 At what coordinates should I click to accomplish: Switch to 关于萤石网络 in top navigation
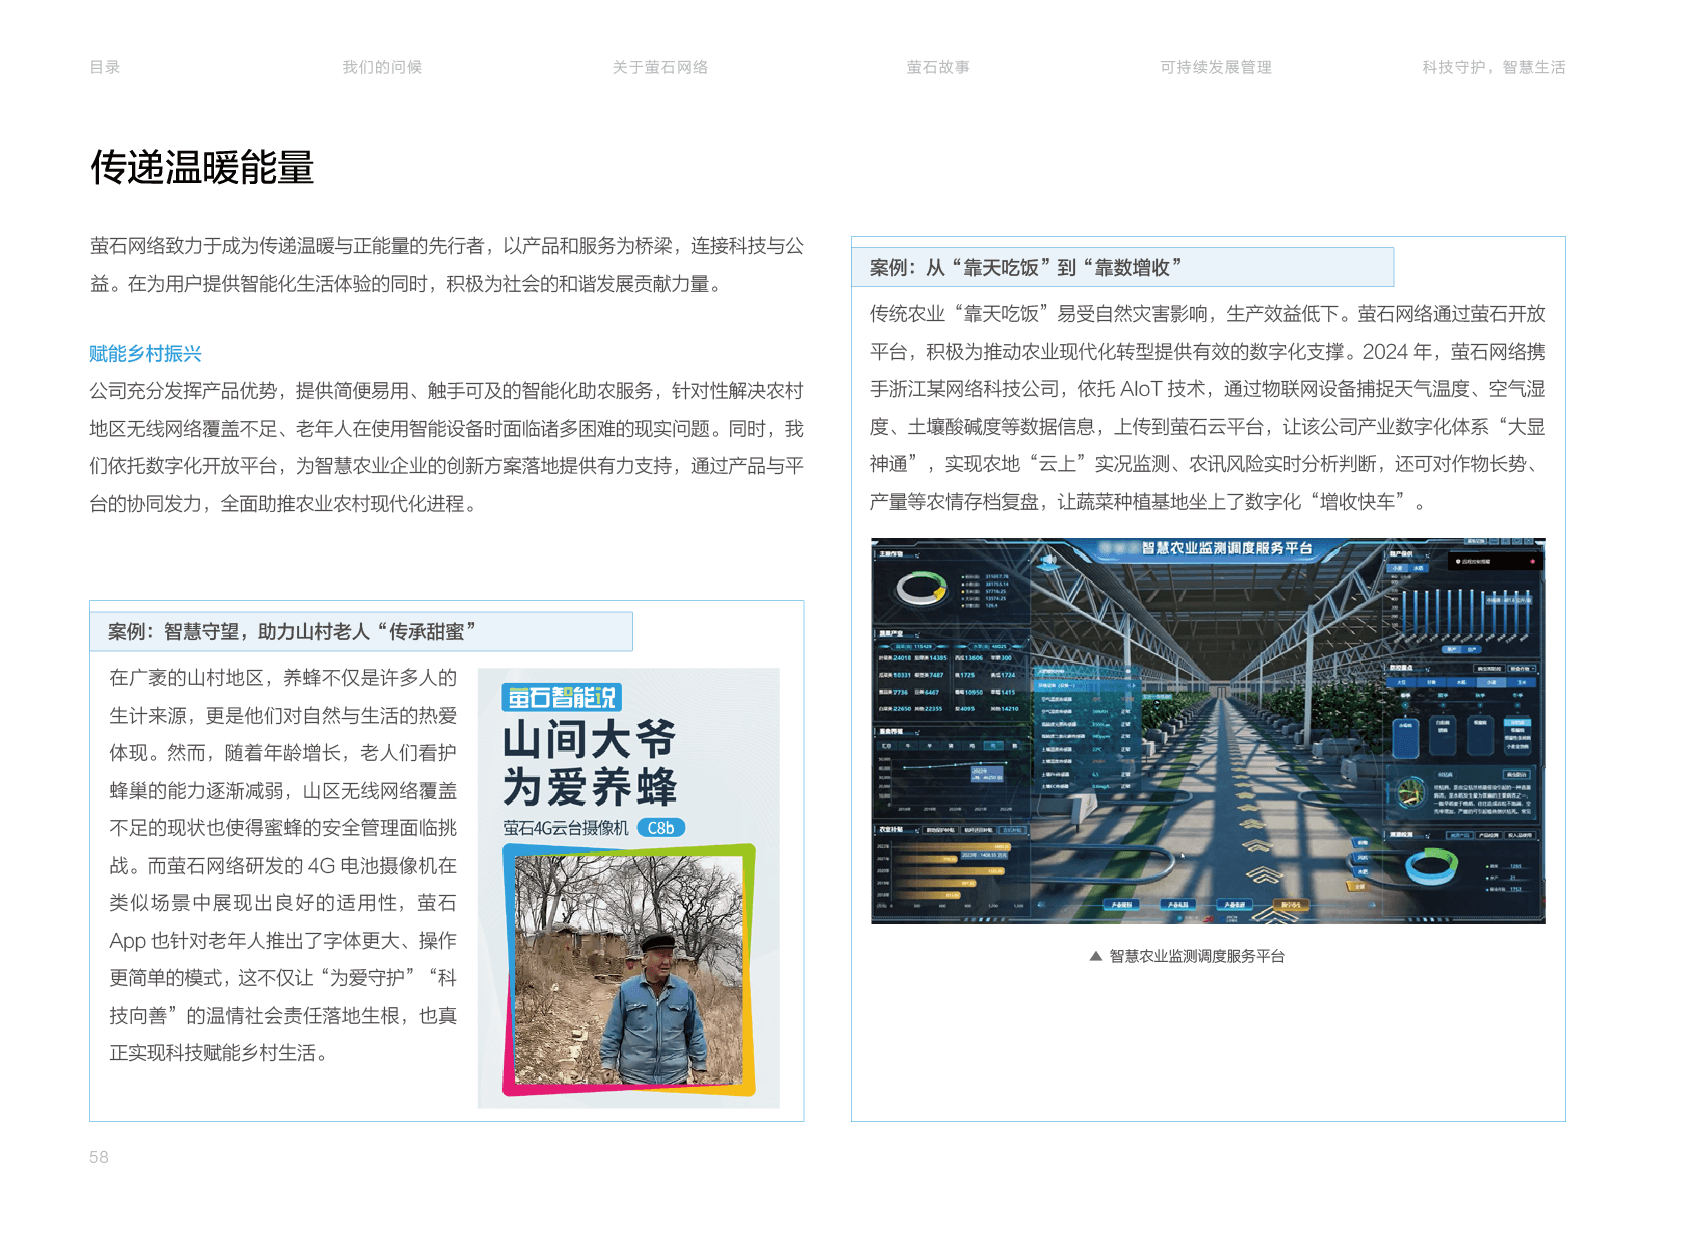(660, 67)
